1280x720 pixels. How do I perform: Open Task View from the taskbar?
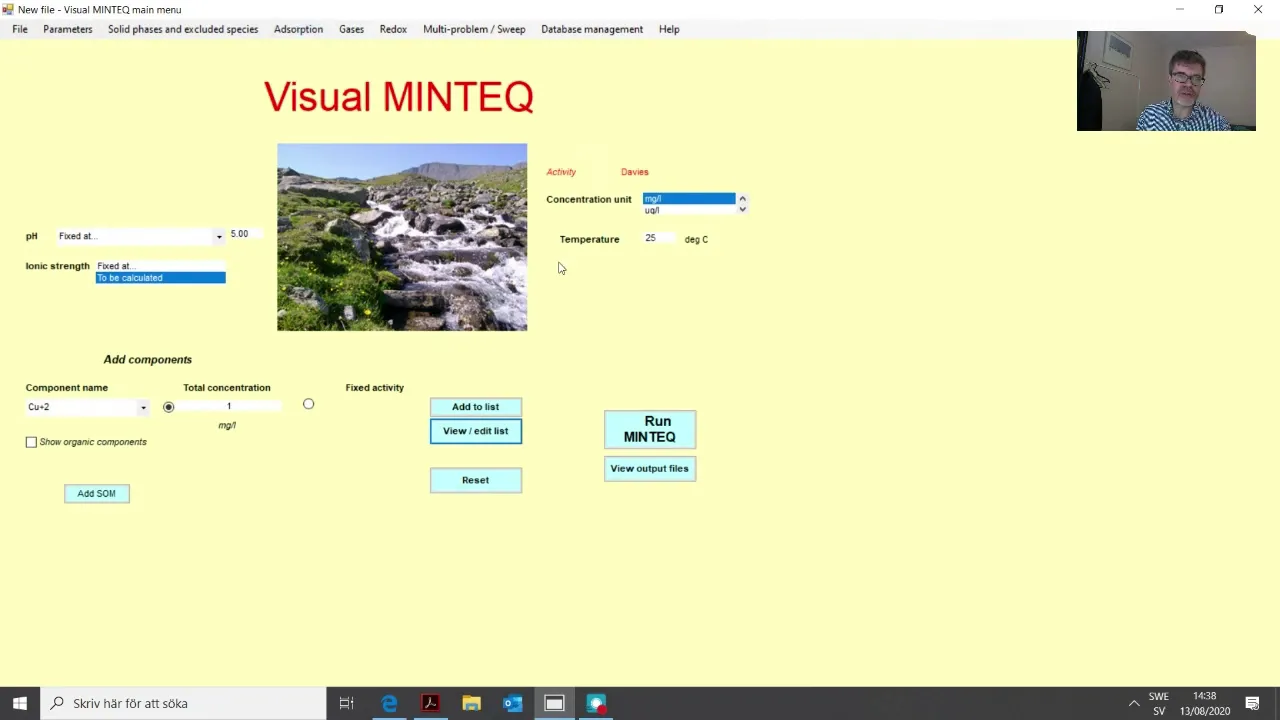(346, 703)
